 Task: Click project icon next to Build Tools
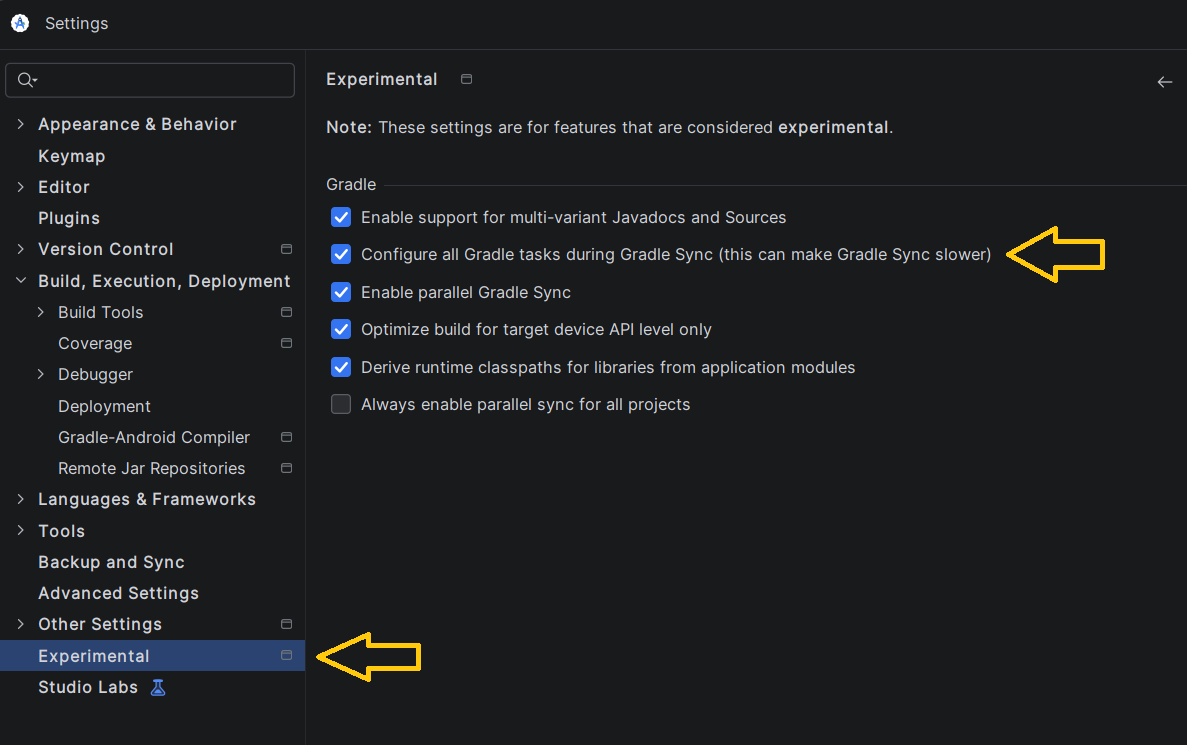click(x=286, y=312)
